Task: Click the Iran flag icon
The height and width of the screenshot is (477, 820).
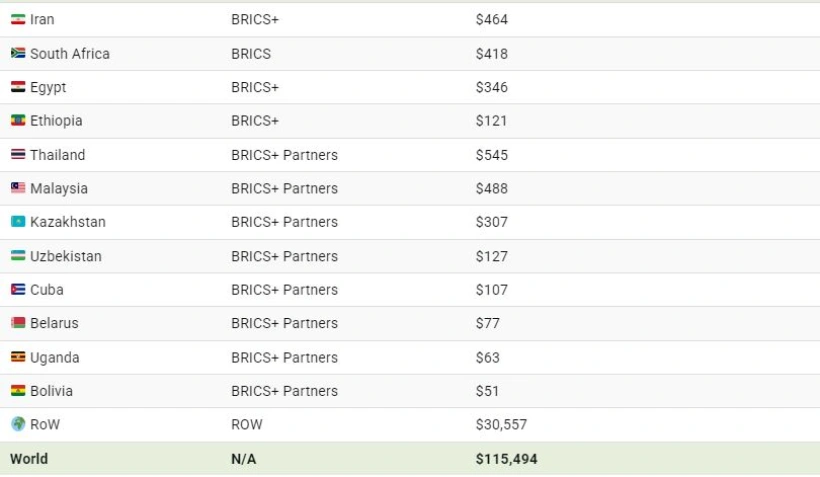Action: click(x=18, y=19)
